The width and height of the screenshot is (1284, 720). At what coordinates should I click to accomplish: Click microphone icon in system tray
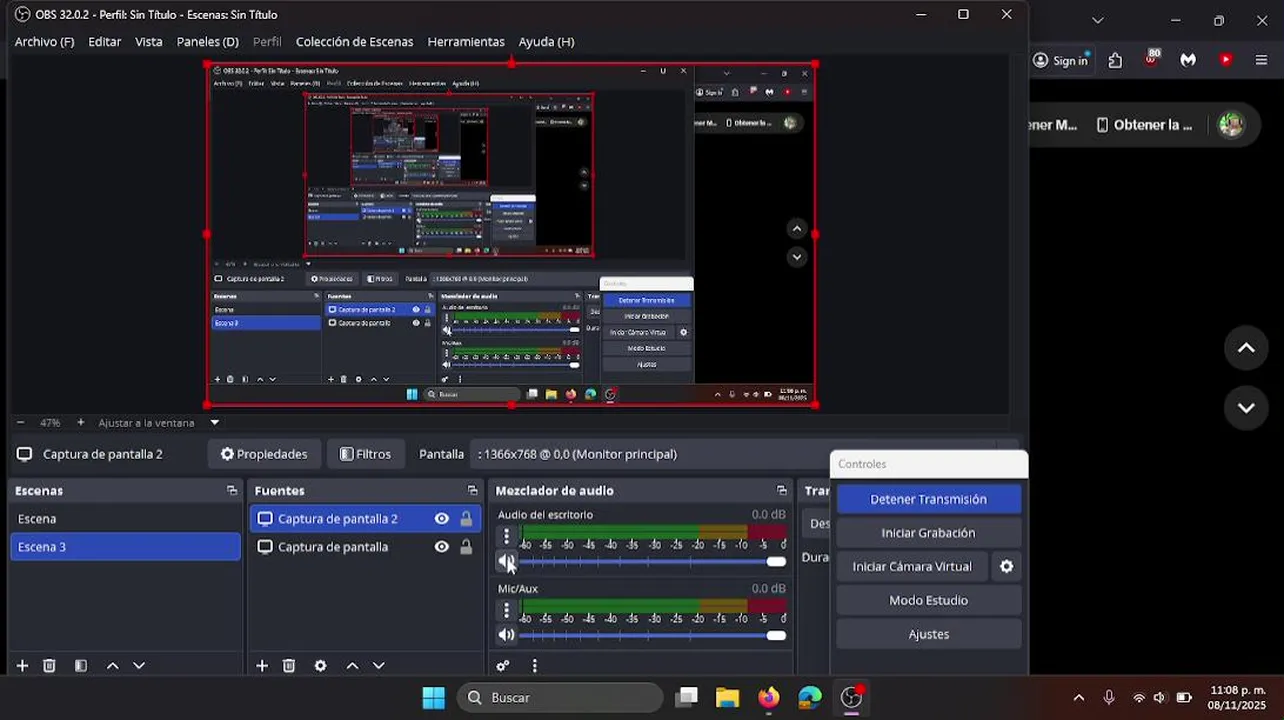pos(1108,697)
